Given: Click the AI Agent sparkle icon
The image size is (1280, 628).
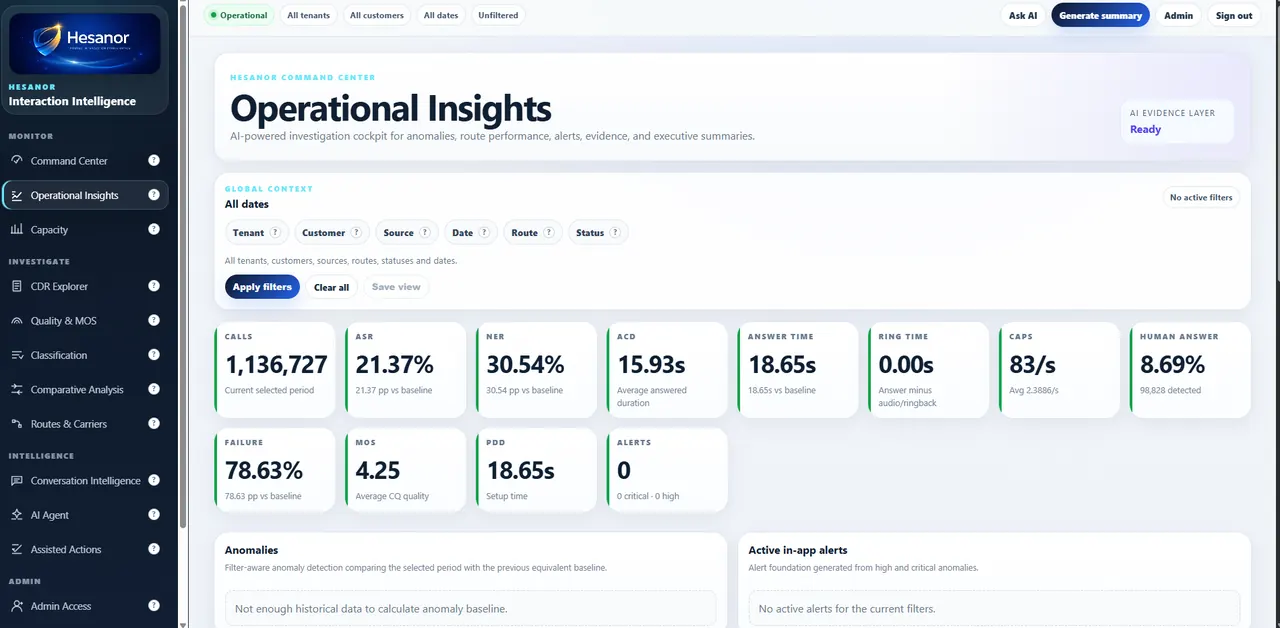Looking at the screenshot, I should 17,515.
